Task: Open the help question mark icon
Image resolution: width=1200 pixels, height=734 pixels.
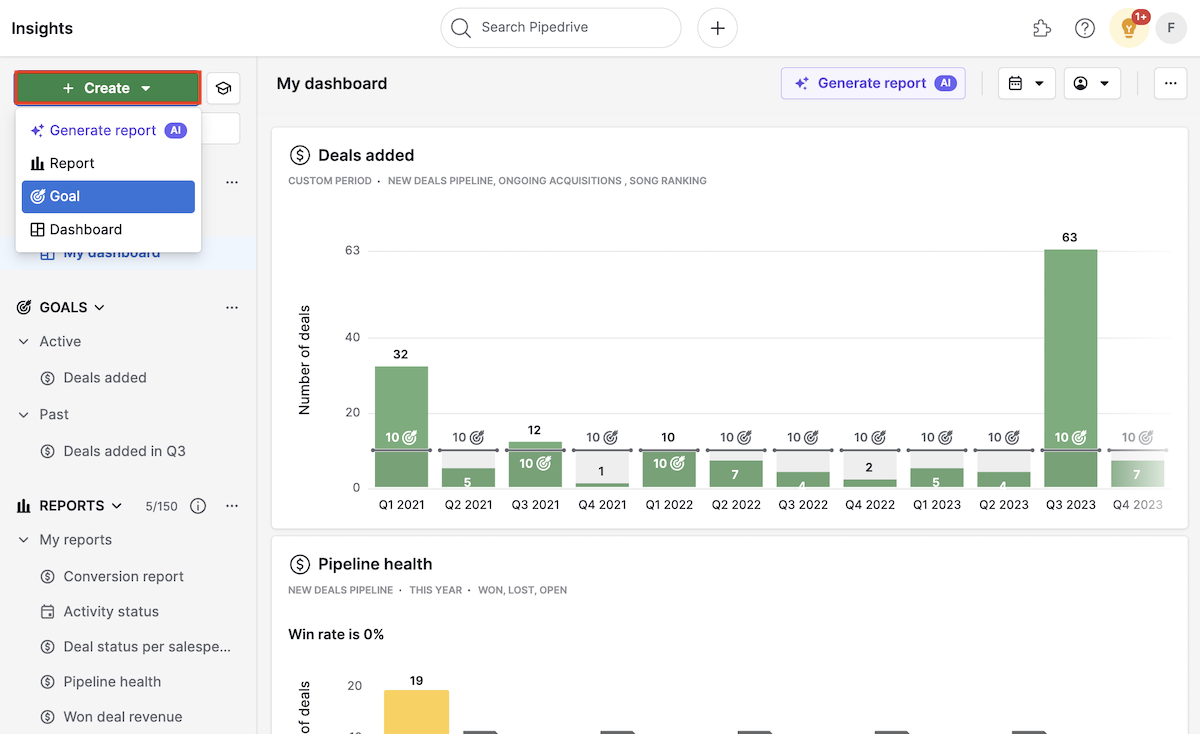Action: pos(1085,28)
